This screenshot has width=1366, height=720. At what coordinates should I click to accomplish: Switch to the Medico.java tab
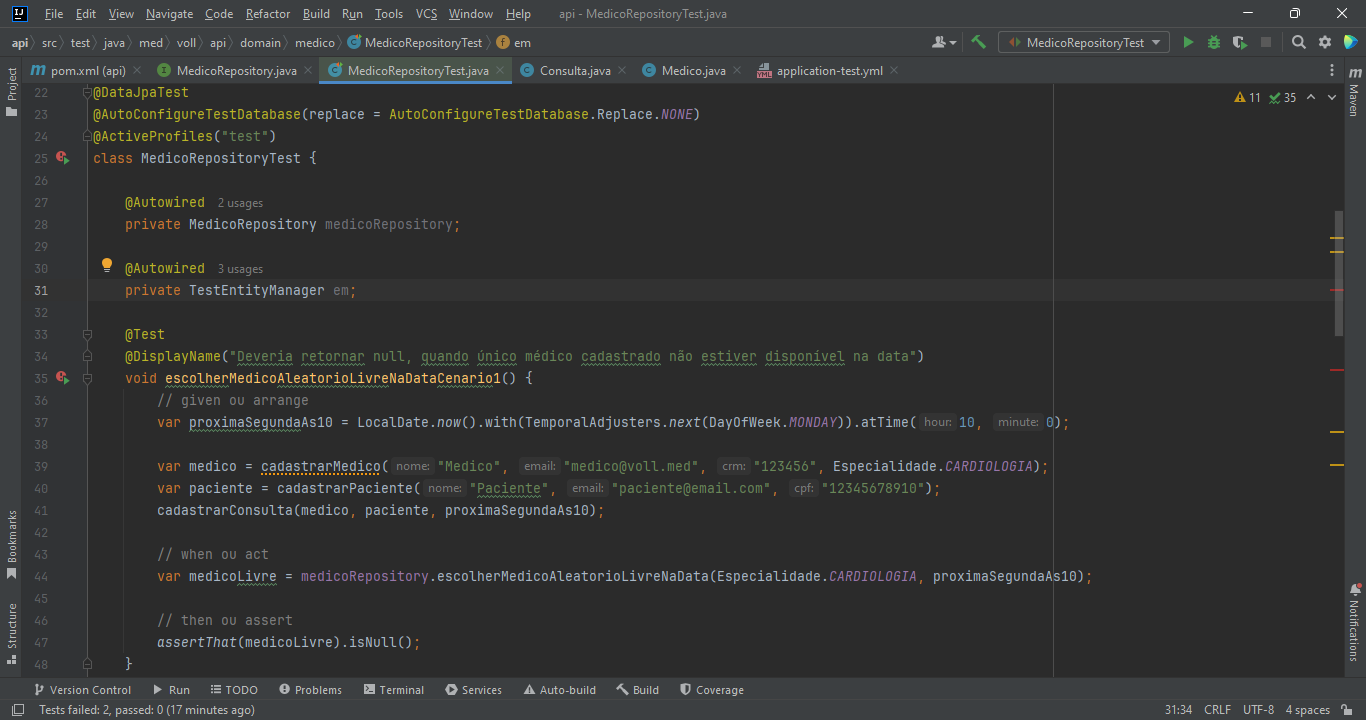(694, 71)
